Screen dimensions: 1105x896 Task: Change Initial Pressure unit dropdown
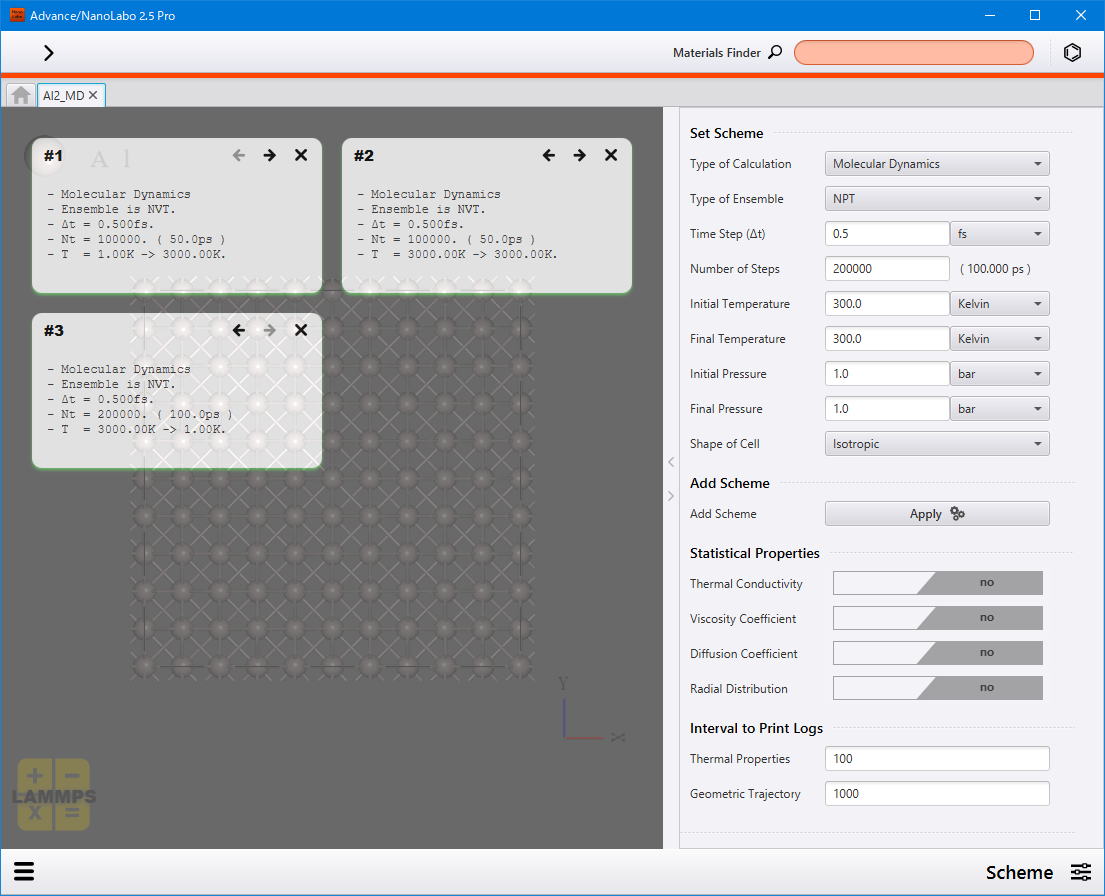[999, 374]
